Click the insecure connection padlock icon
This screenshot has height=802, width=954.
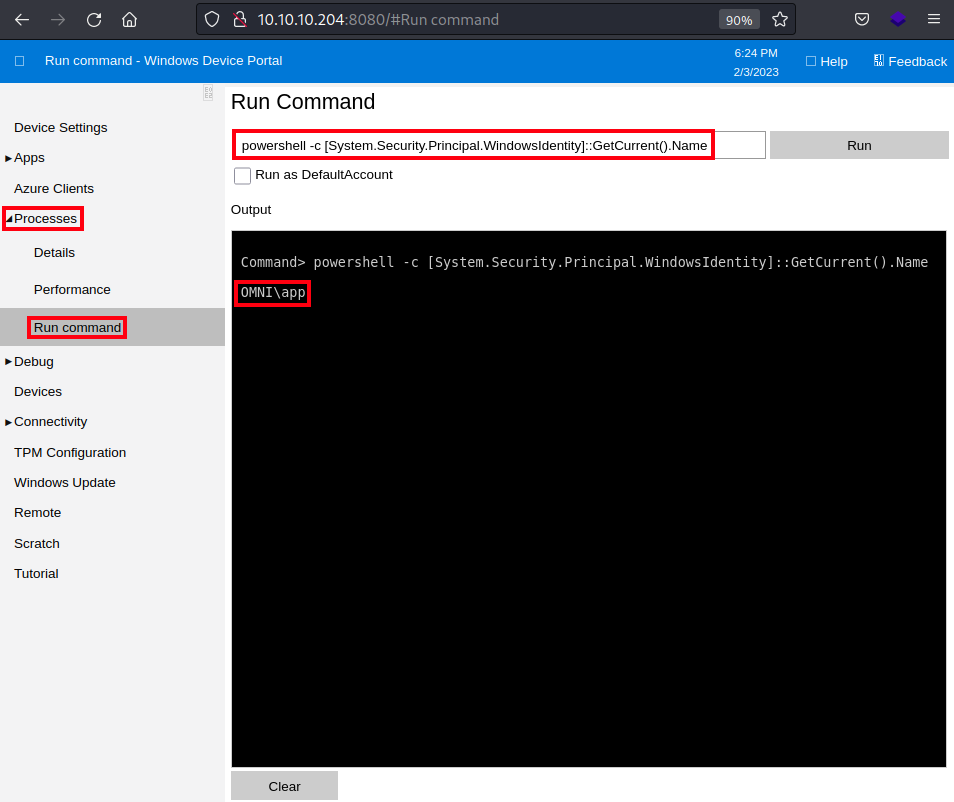pos(240,19)
